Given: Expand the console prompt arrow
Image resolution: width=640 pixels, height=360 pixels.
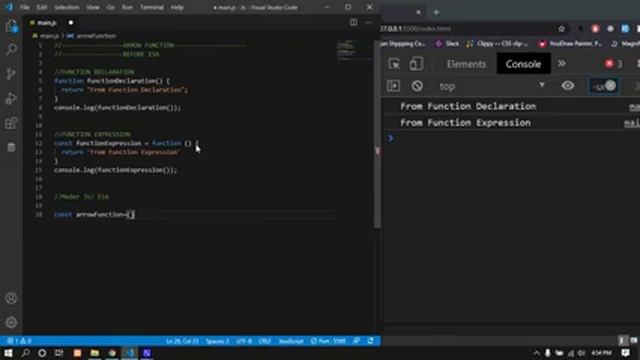Looking at the screenshot, I should tap(391, 138).
